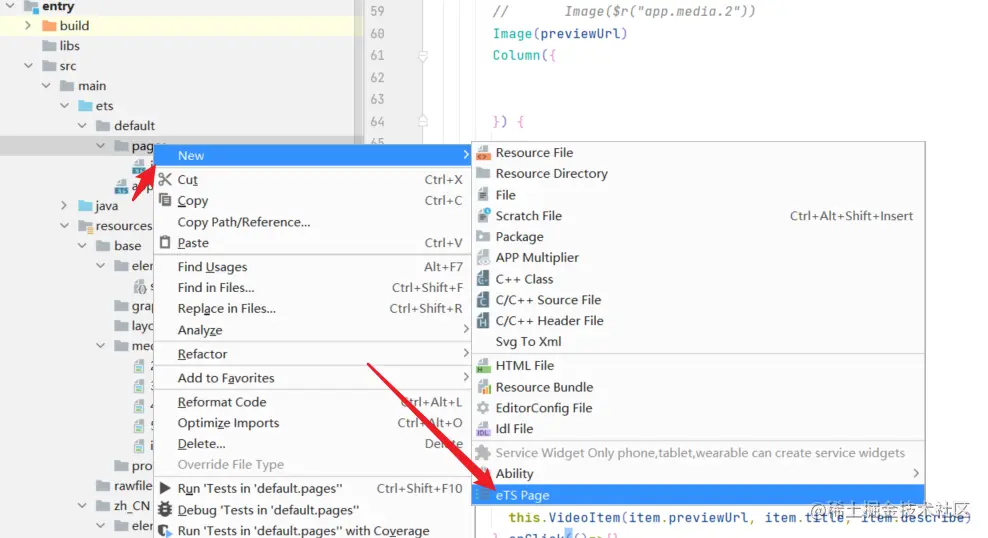Screen dimensions: 988x538
Task: Collapse the default folder arrow
Action: [83, 125]
